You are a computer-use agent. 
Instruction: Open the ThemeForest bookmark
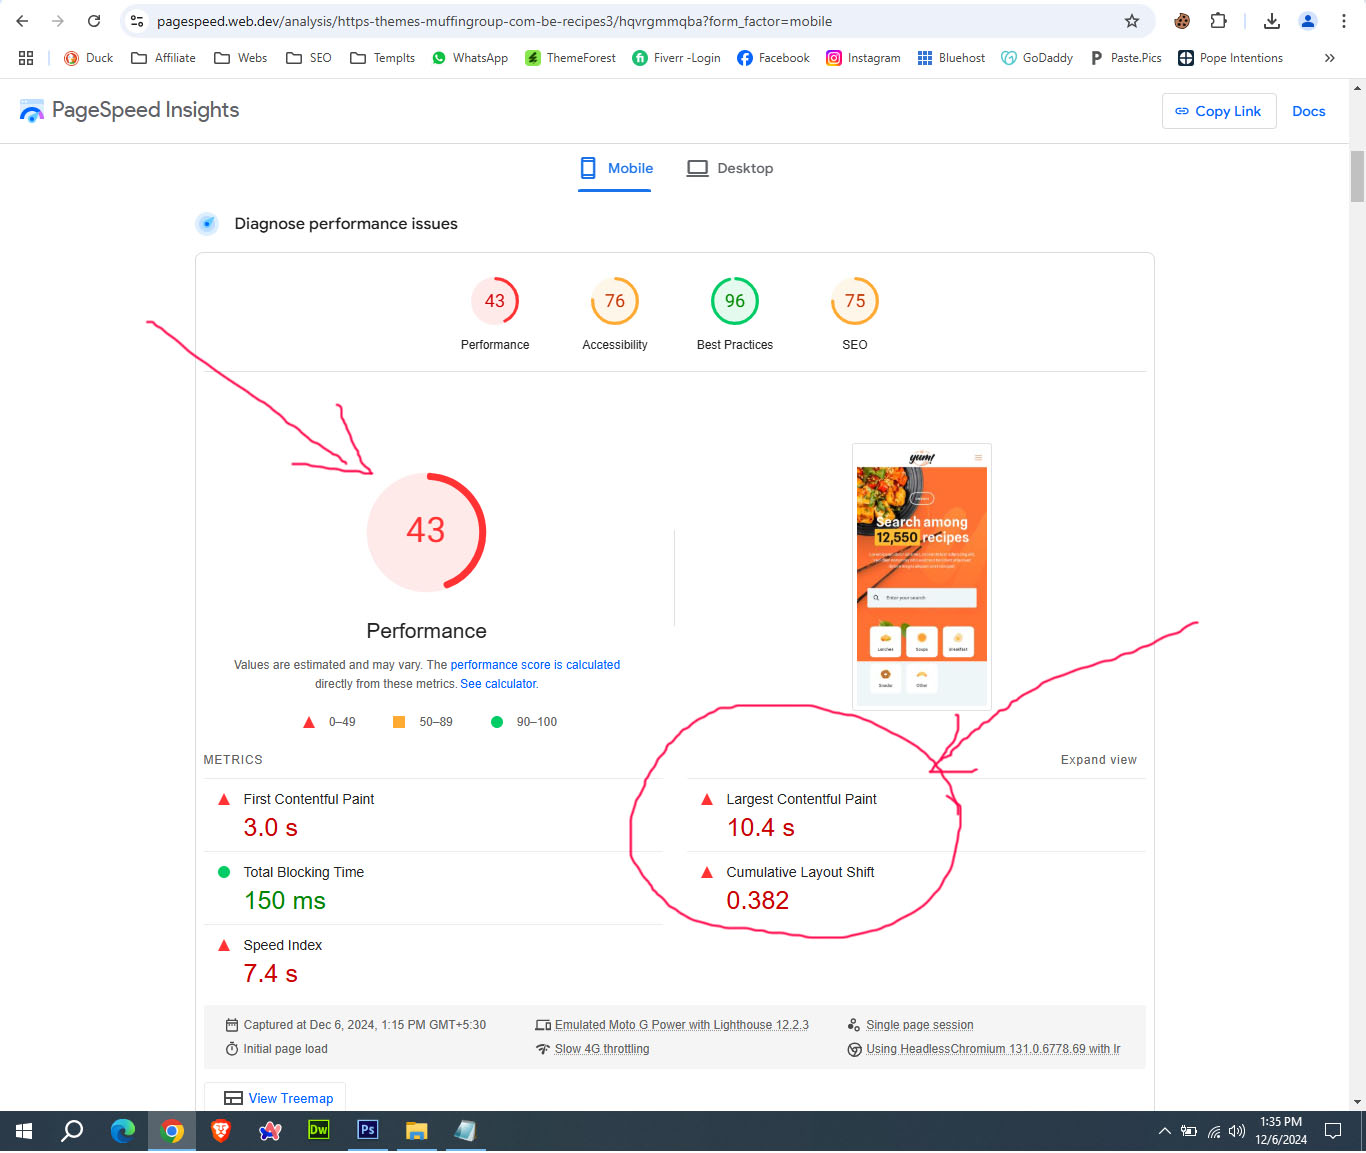[571, 58]
